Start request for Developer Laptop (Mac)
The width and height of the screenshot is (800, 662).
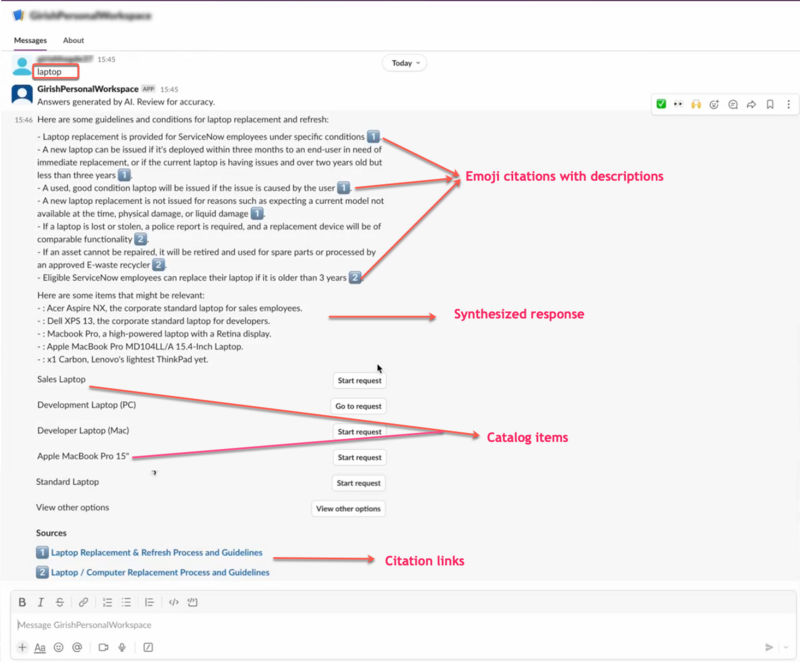[x=359, y=431]
